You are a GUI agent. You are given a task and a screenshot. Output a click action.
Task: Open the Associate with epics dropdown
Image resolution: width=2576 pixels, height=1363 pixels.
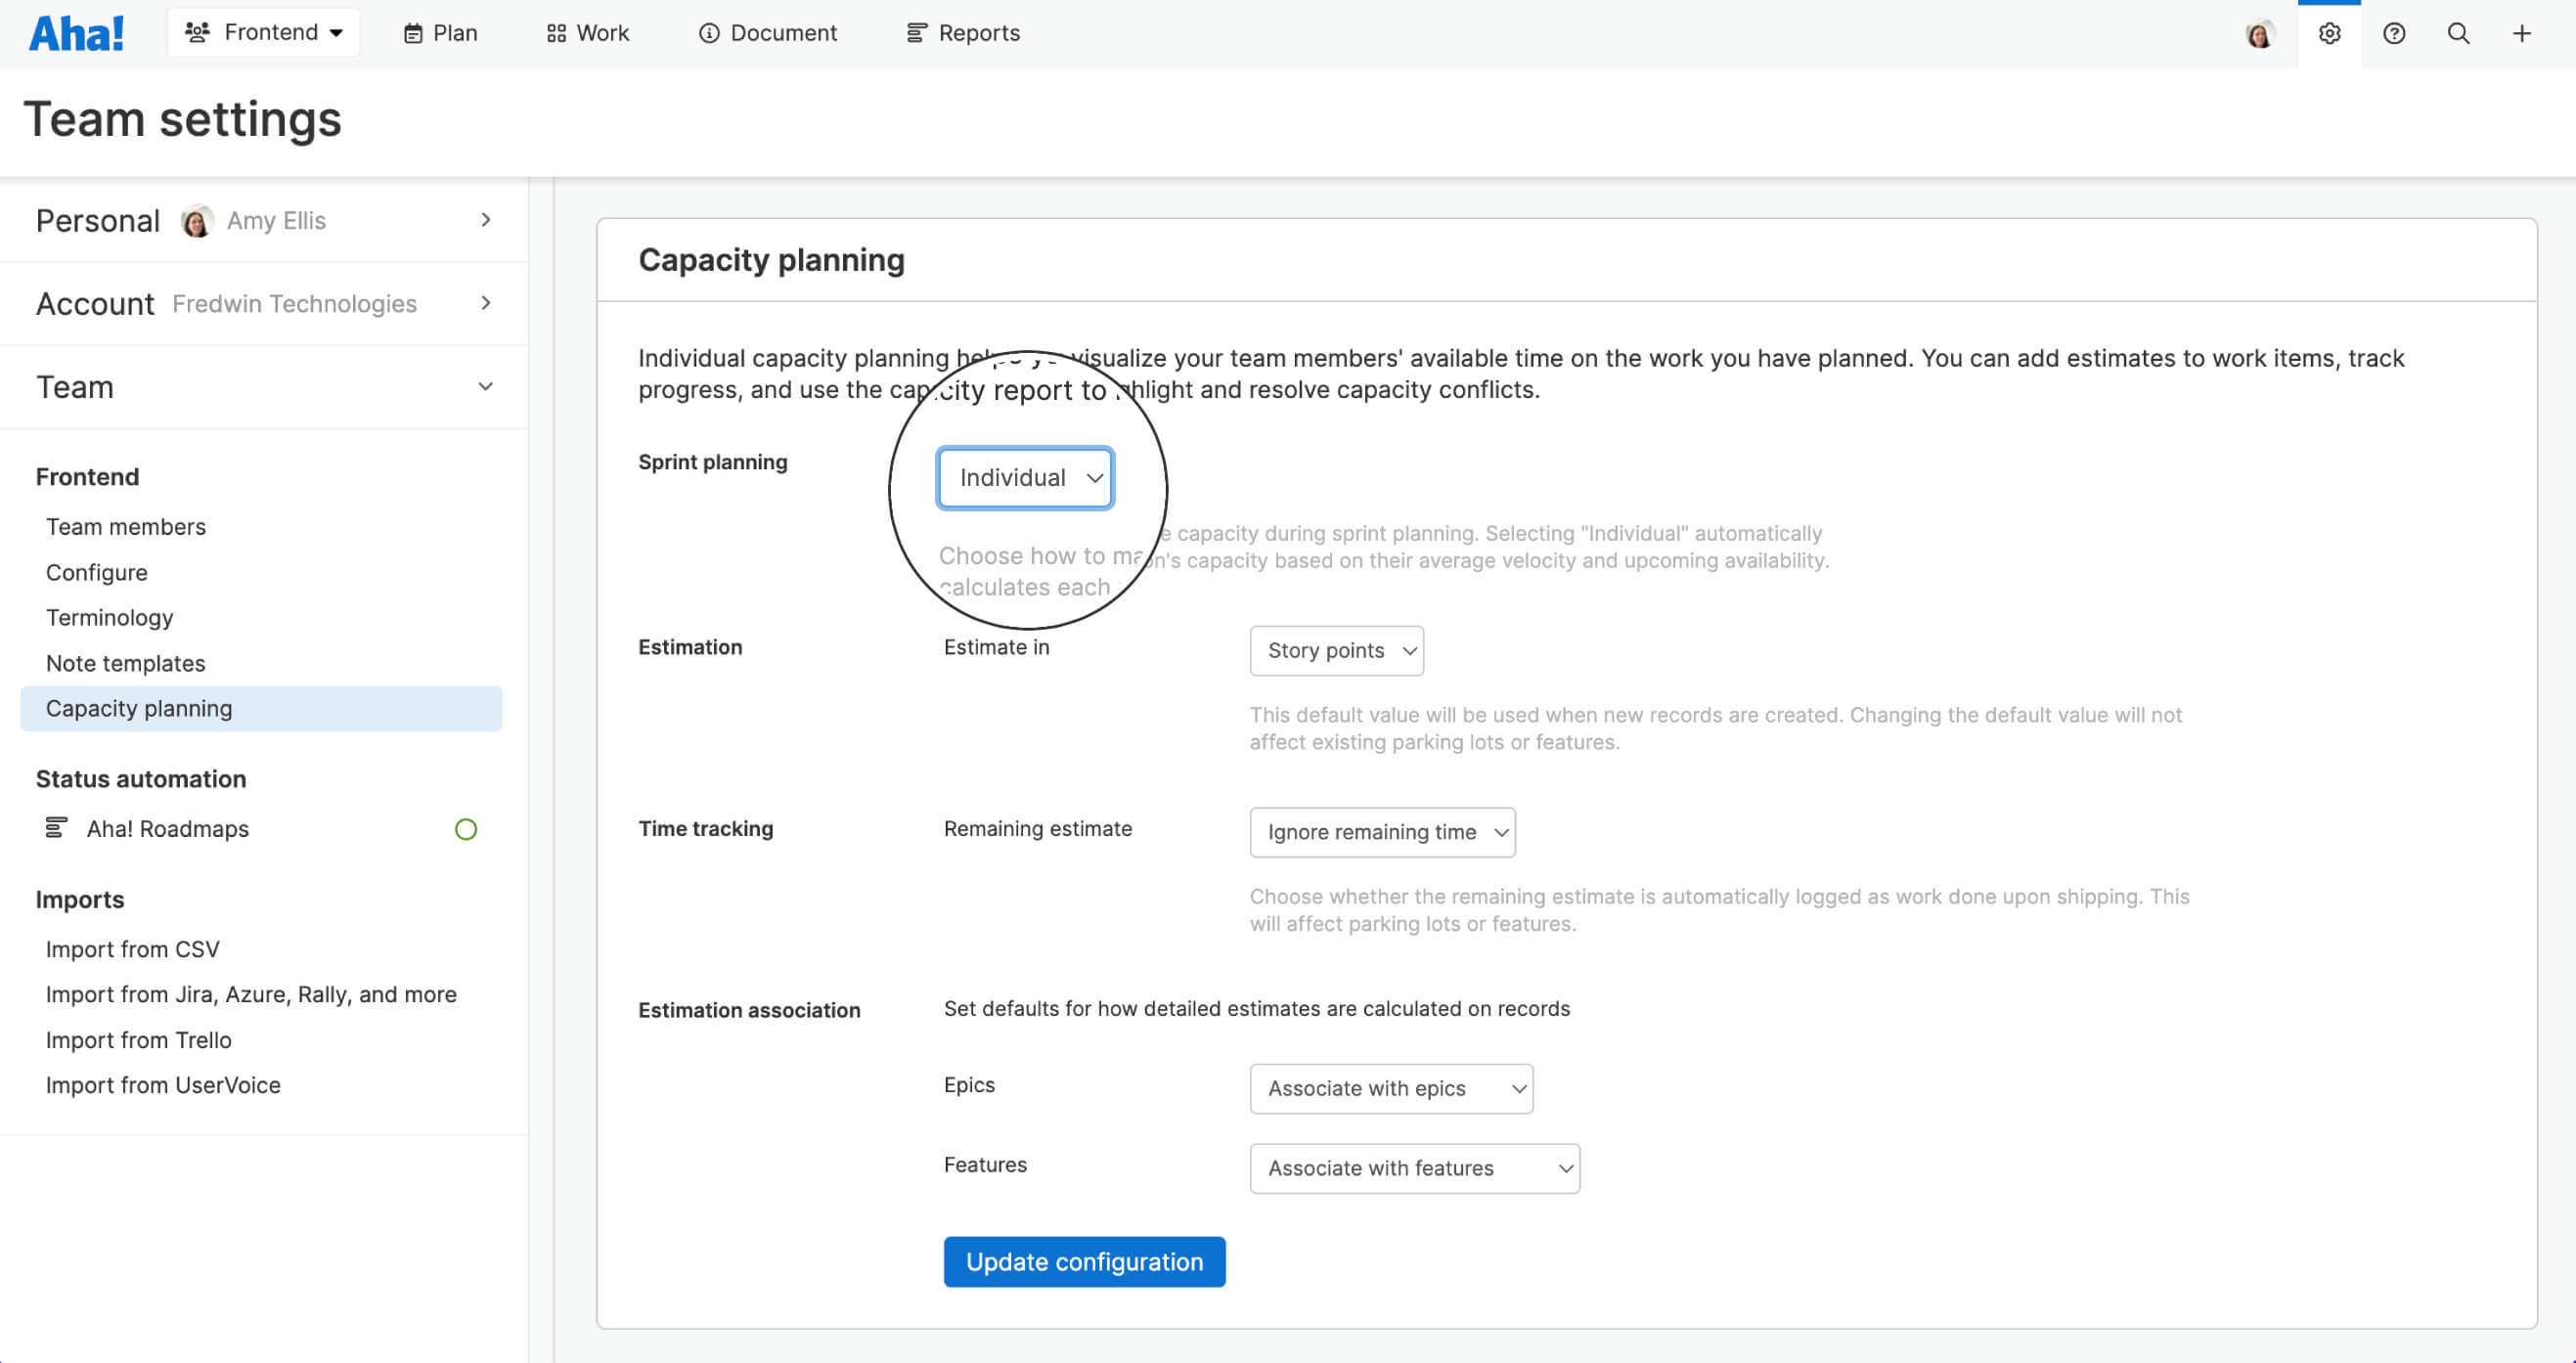coord(1391,1088)
